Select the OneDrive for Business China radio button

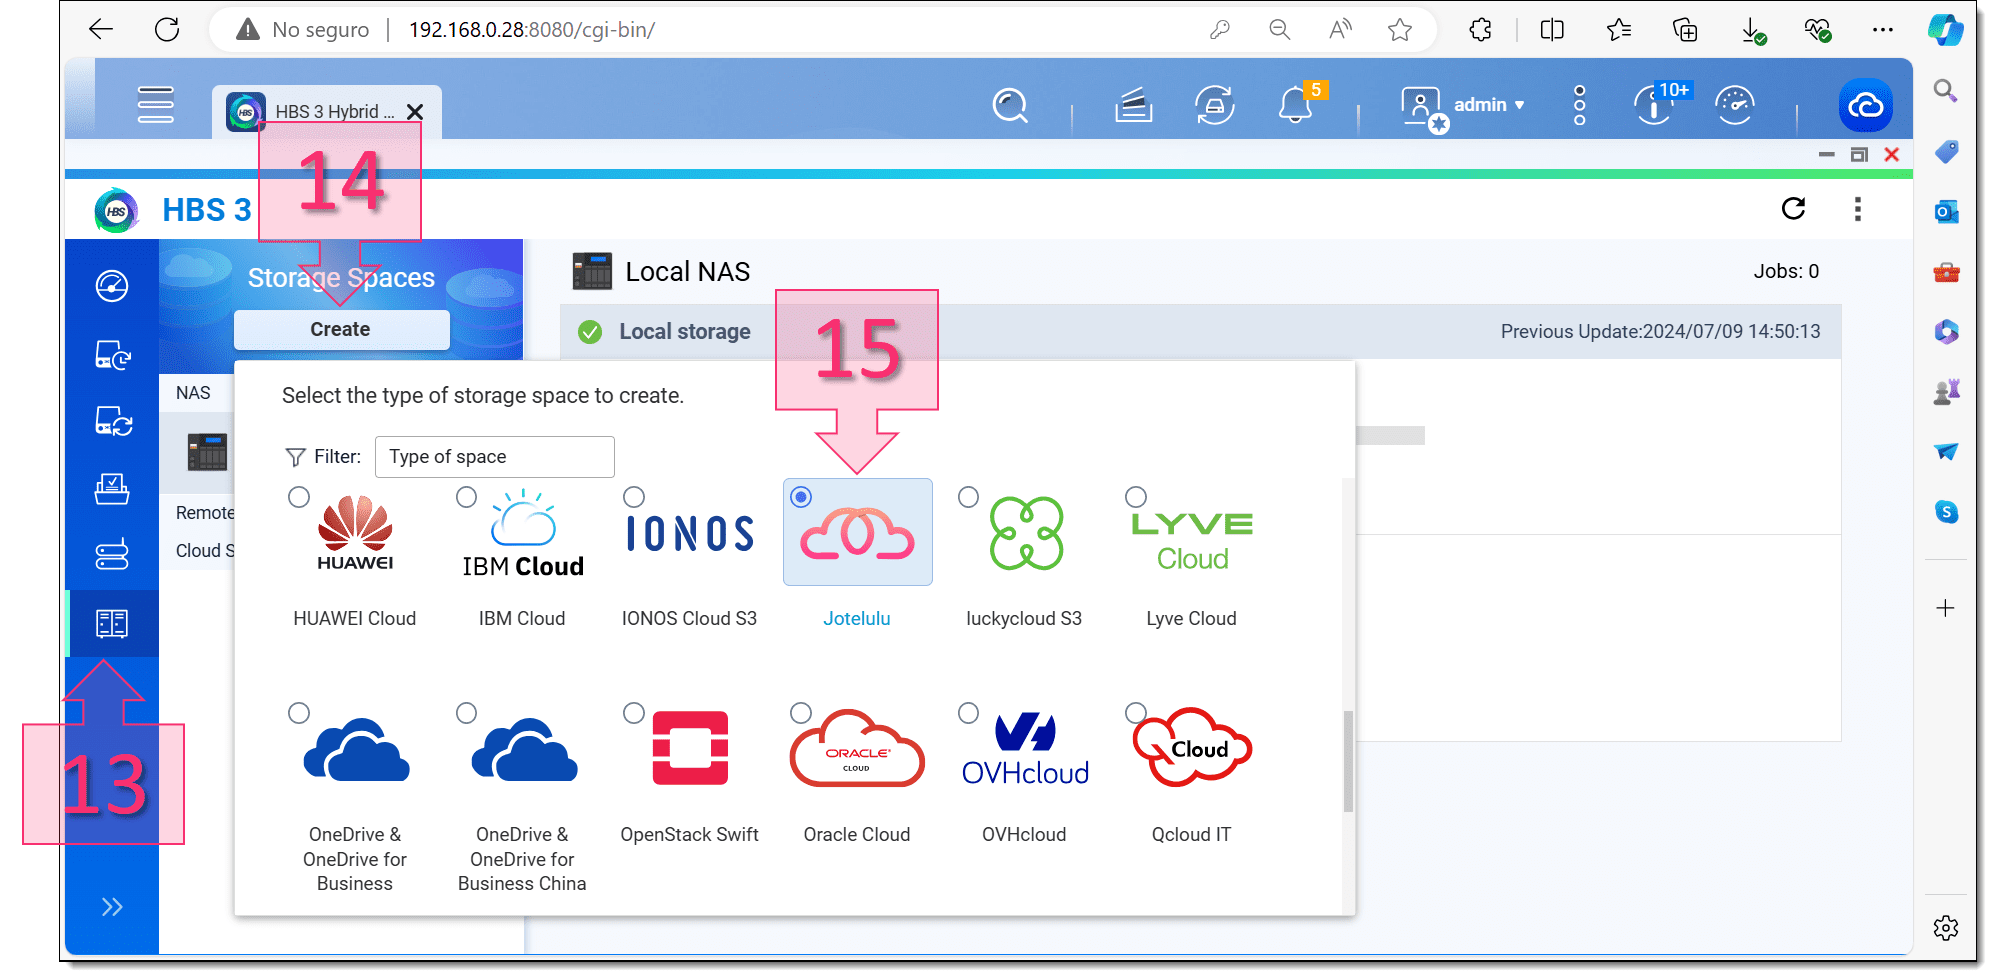click(466, 713)
